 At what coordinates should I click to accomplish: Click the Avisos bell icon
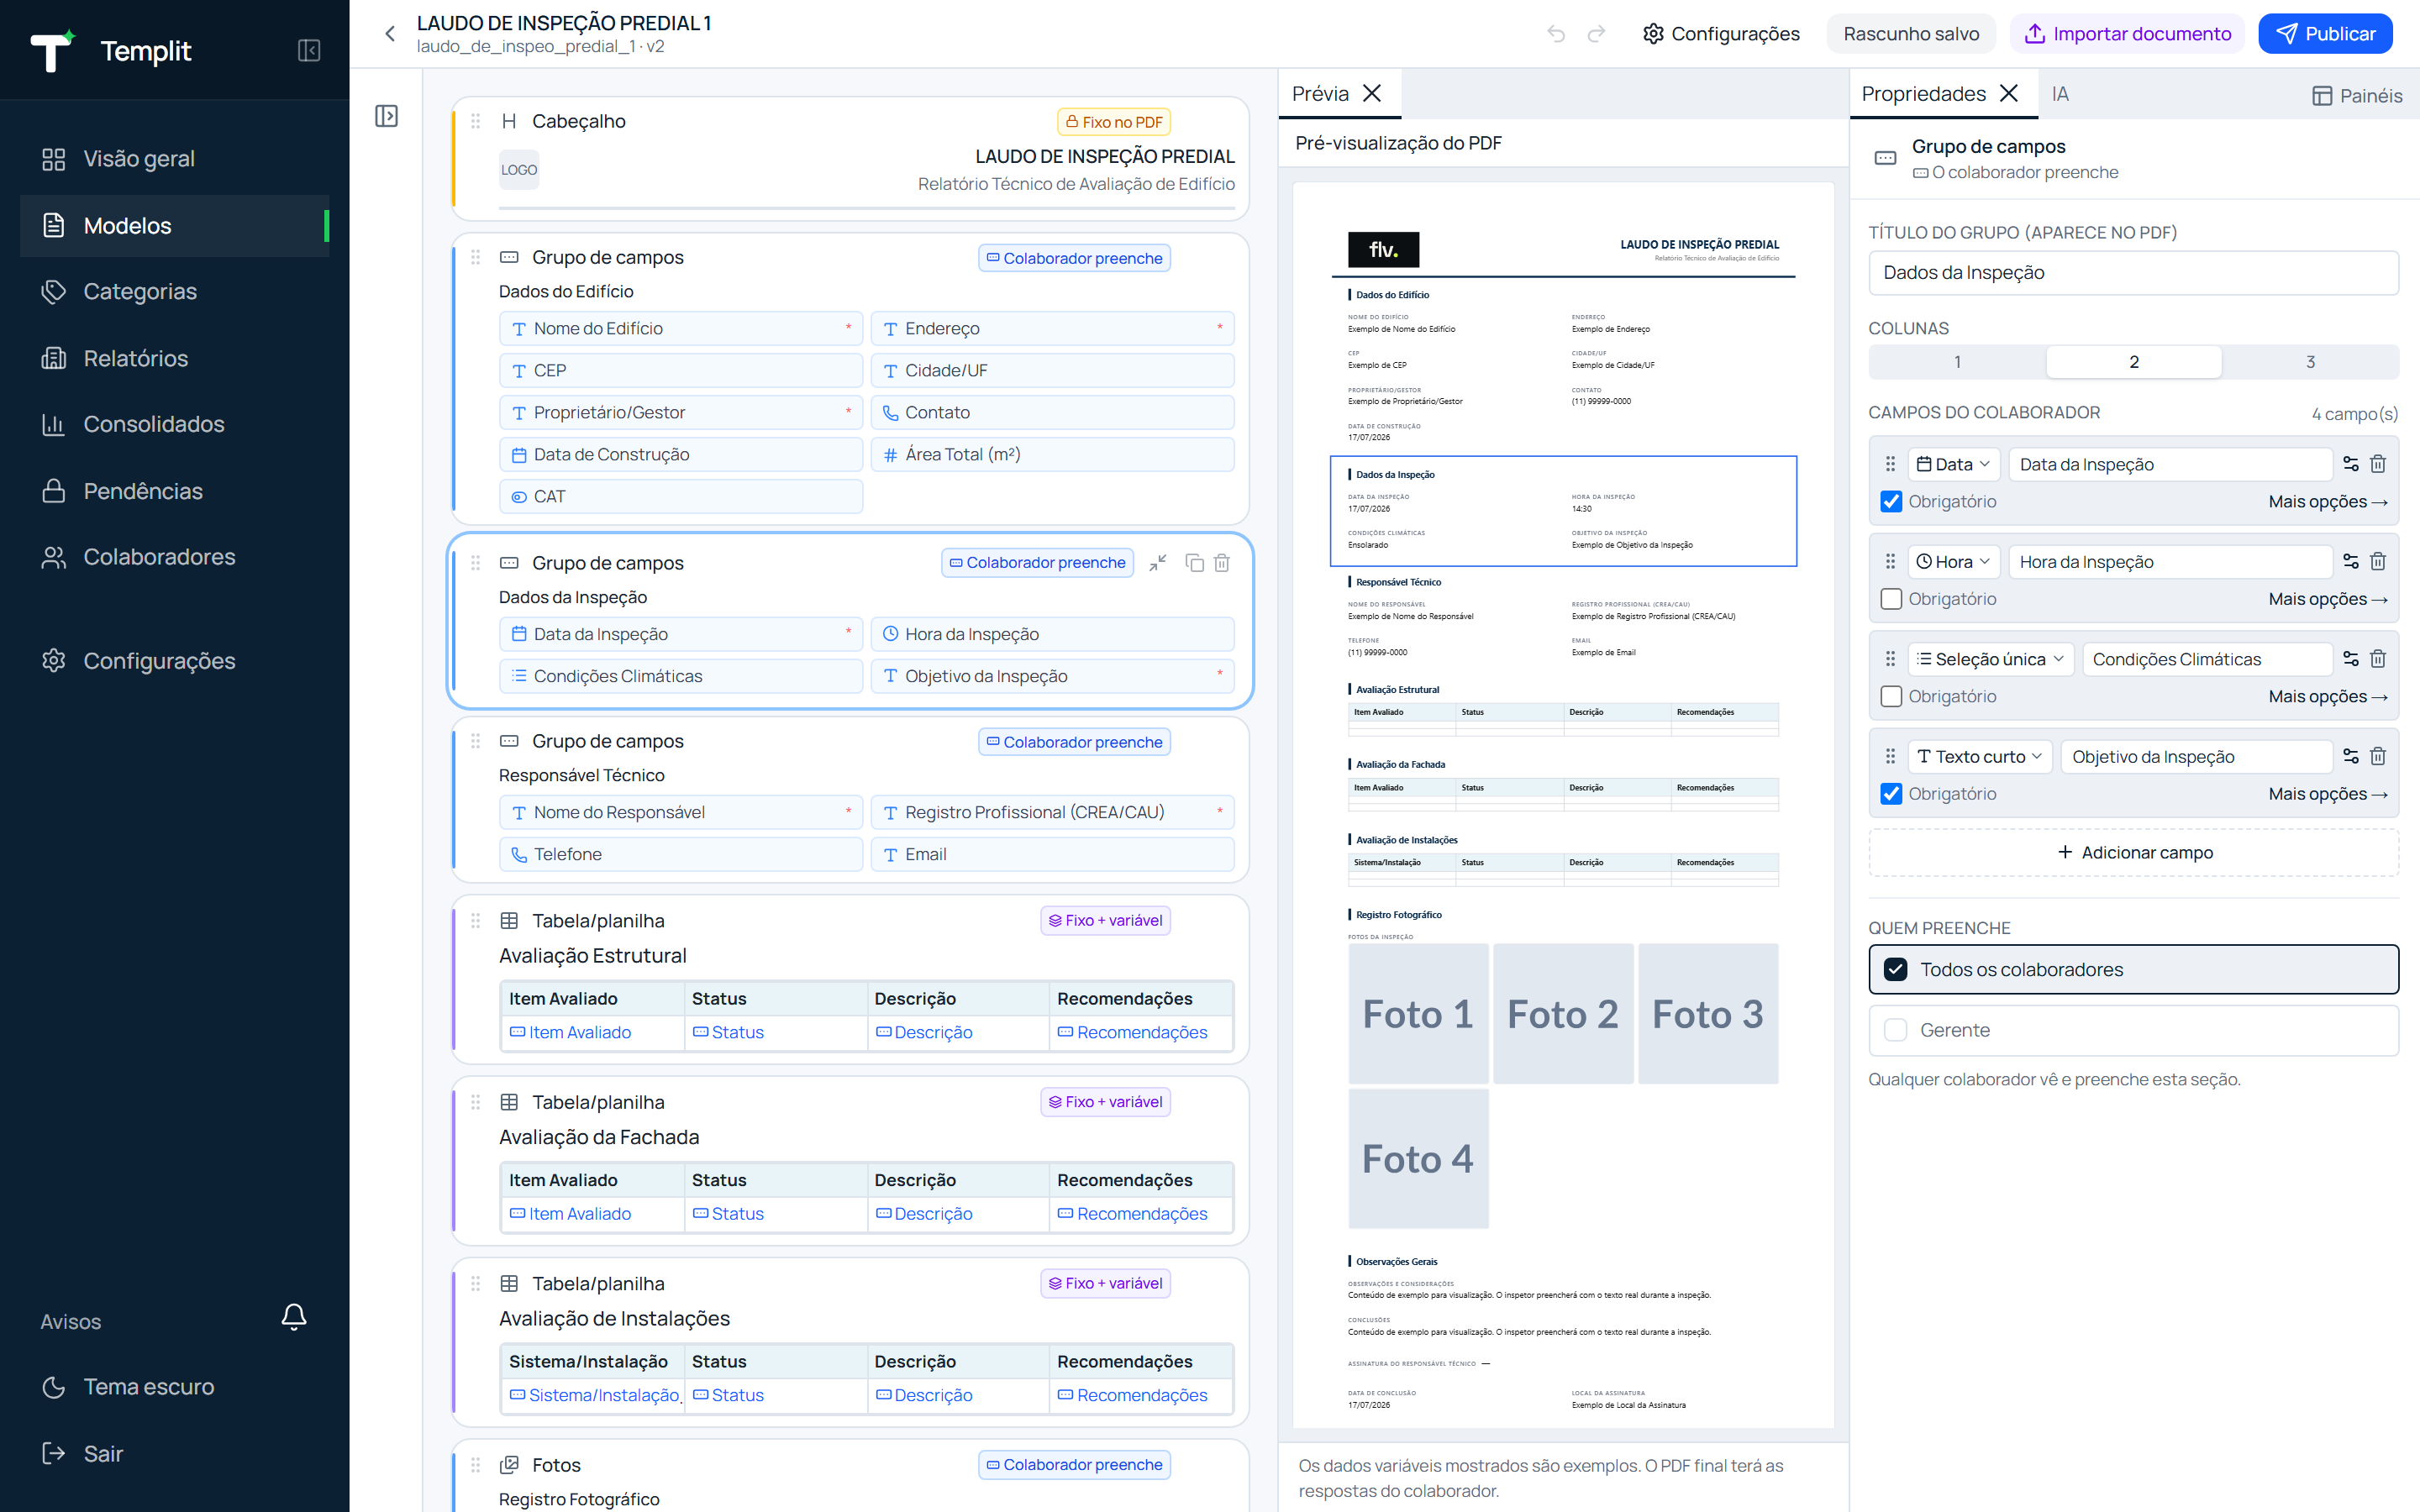293,1317
